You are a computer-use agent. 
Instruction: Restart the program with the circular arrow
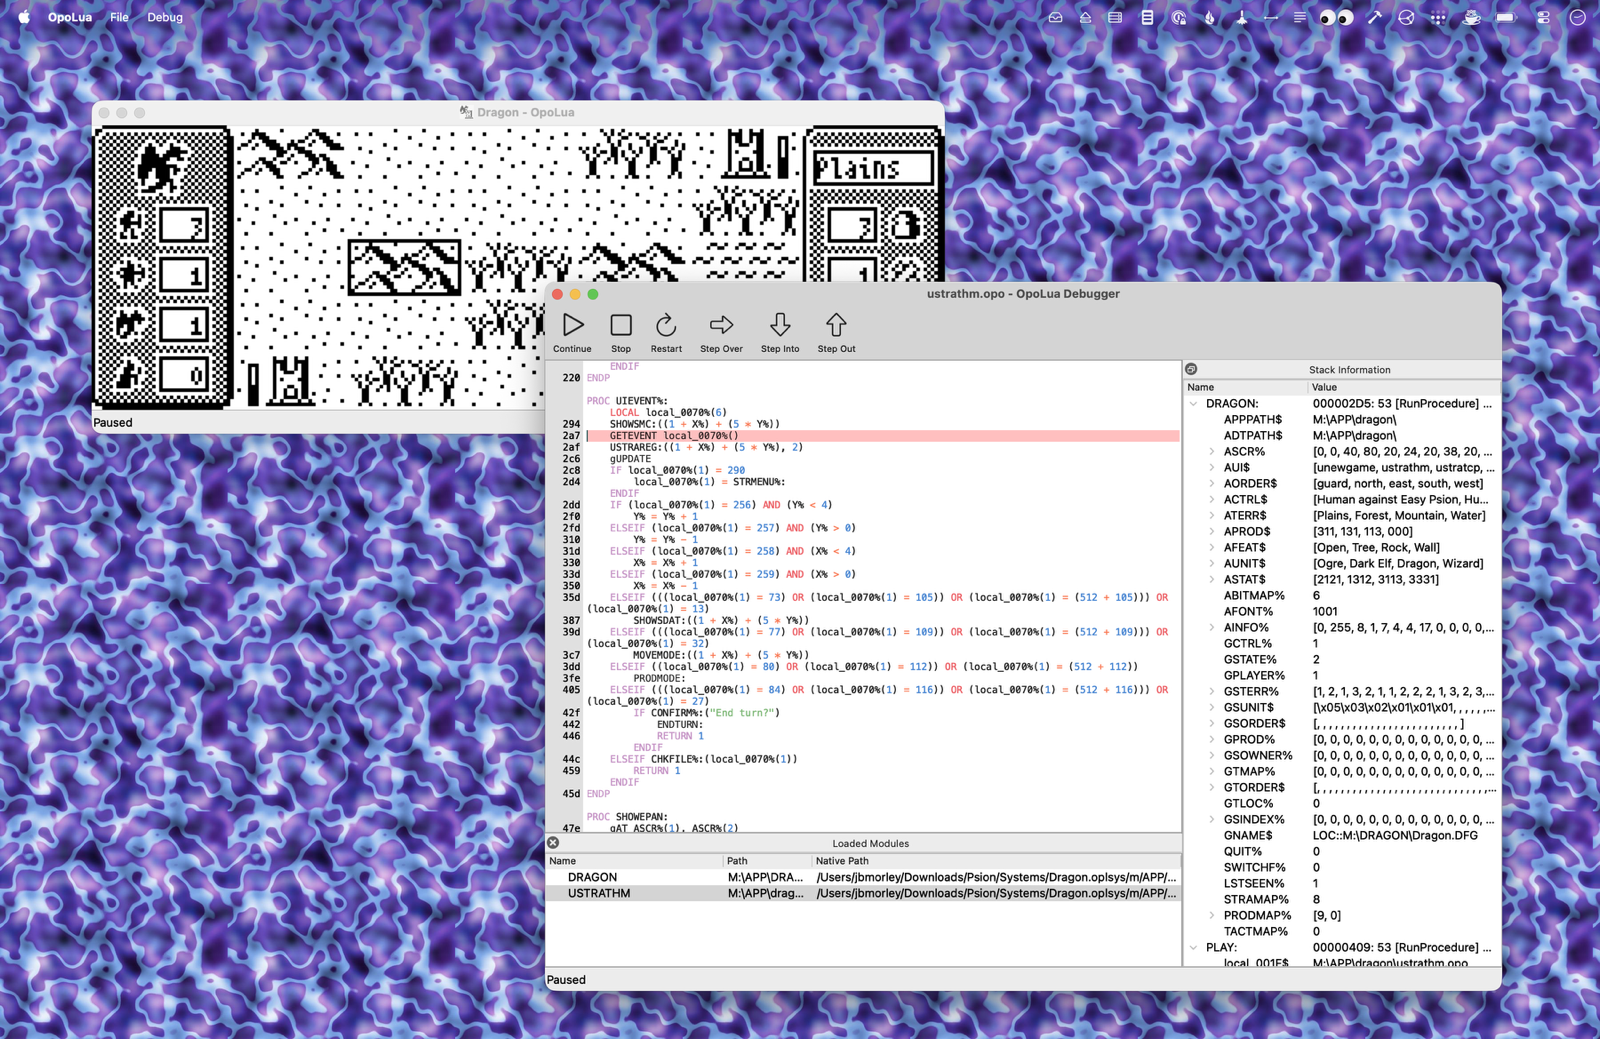click(666, 326)
